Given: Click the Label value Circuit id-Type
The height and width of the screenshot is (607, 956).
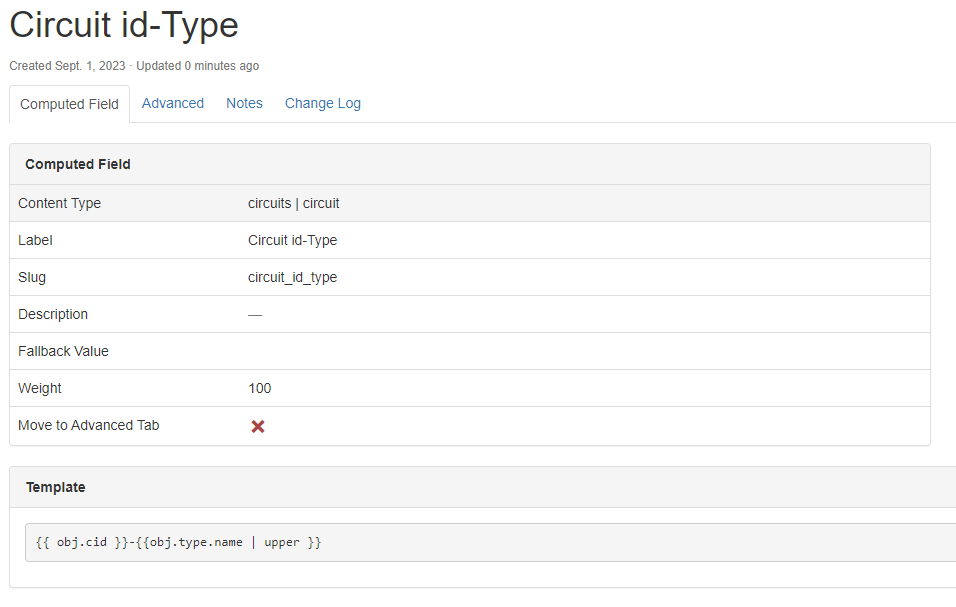Looking at the screenshot, I should 292,240.
